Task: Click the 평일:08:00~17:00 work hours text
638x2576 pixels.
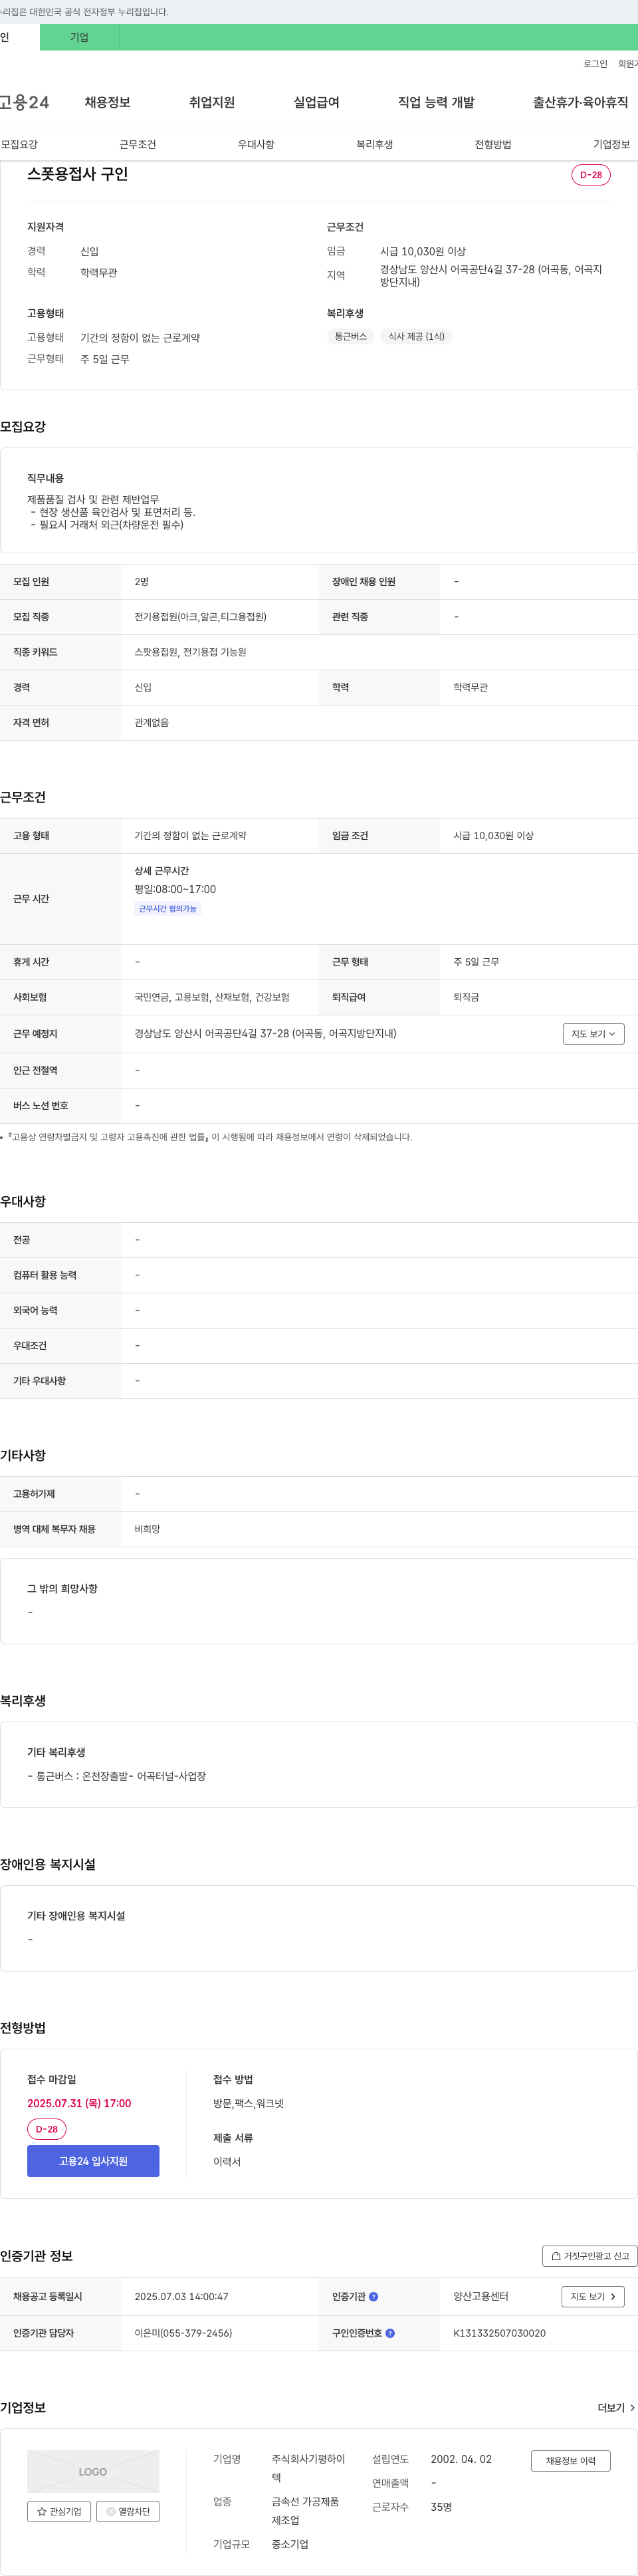Action: coord(175,889)
